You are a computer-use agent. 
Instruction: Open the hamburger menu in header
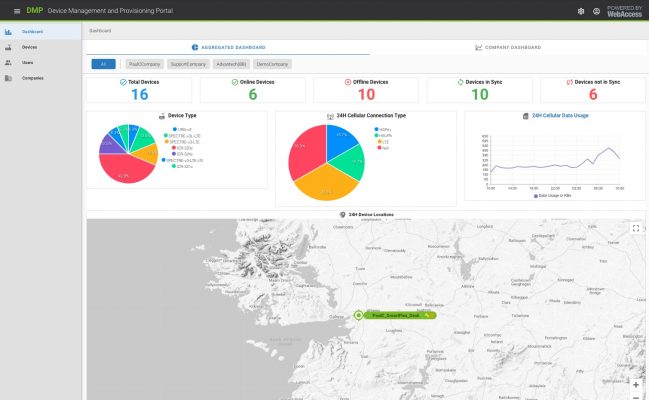point(17,11)
